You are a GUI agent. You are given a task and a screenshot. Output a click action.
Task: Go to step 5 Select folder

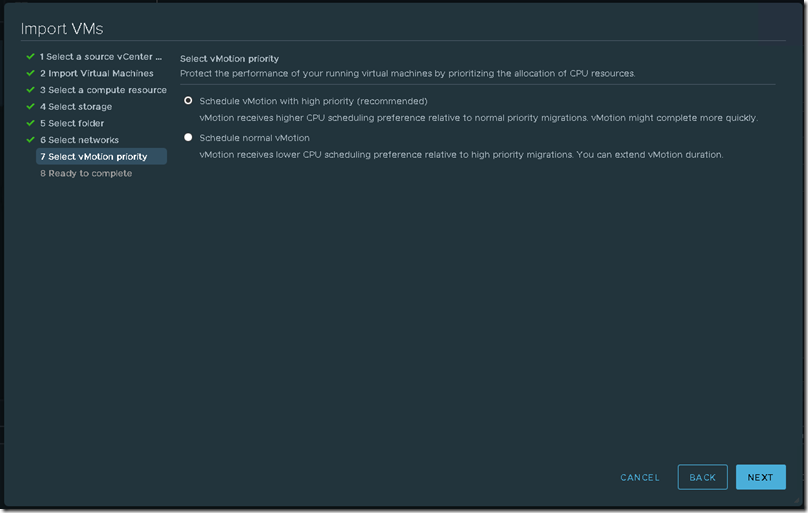72,123
